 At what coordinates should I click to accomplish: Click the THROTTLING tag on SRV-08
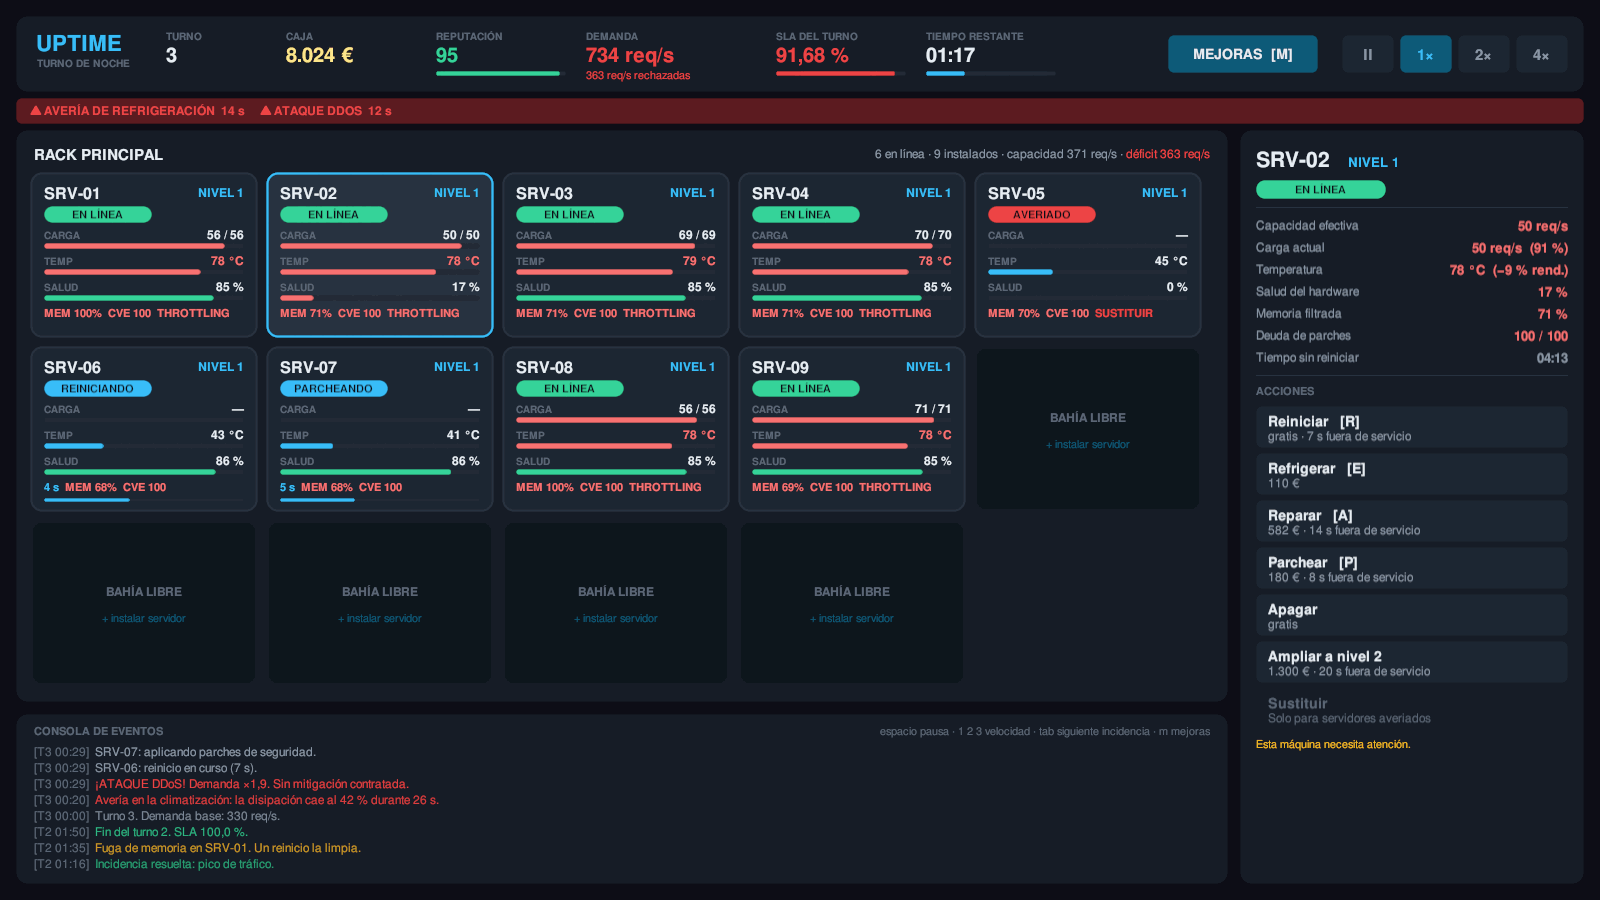665,488
